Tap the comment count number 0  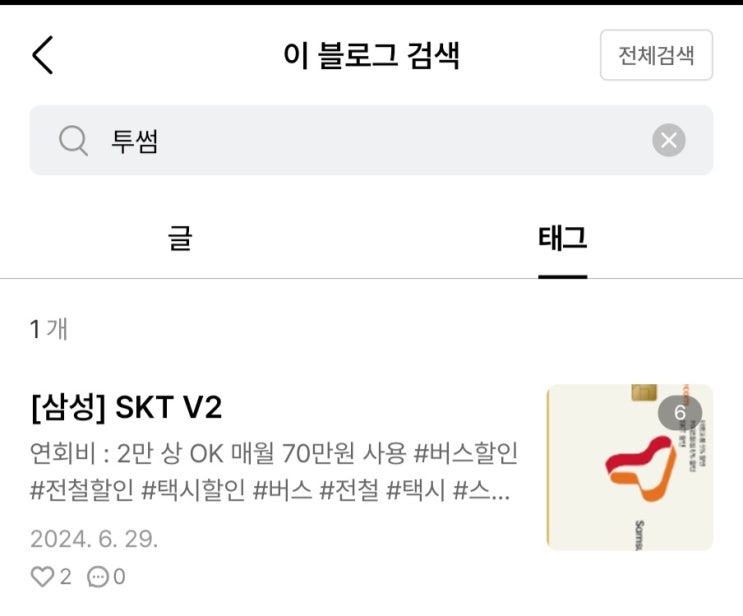(x=119, y=577)
